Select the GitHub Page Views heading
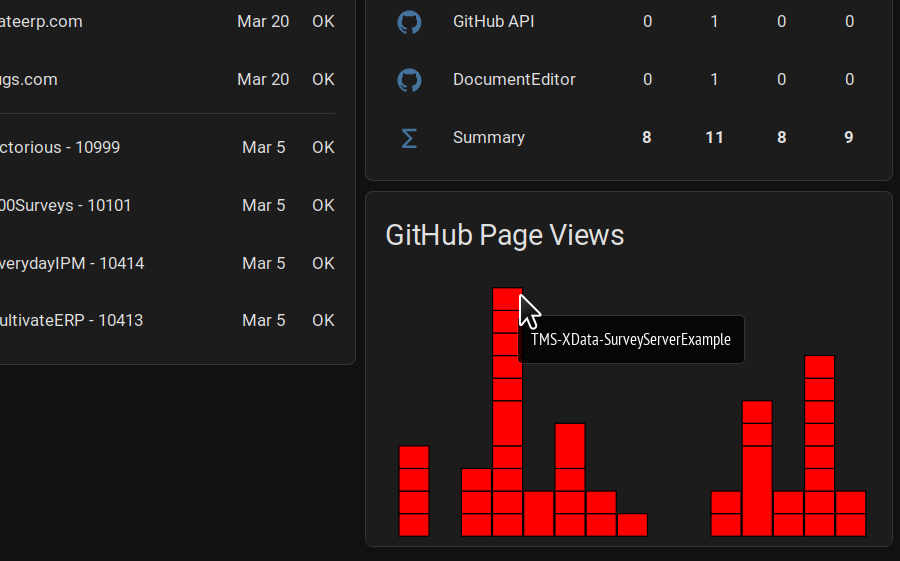Screen dimensions: 900x561 click(x=505, y=235)
